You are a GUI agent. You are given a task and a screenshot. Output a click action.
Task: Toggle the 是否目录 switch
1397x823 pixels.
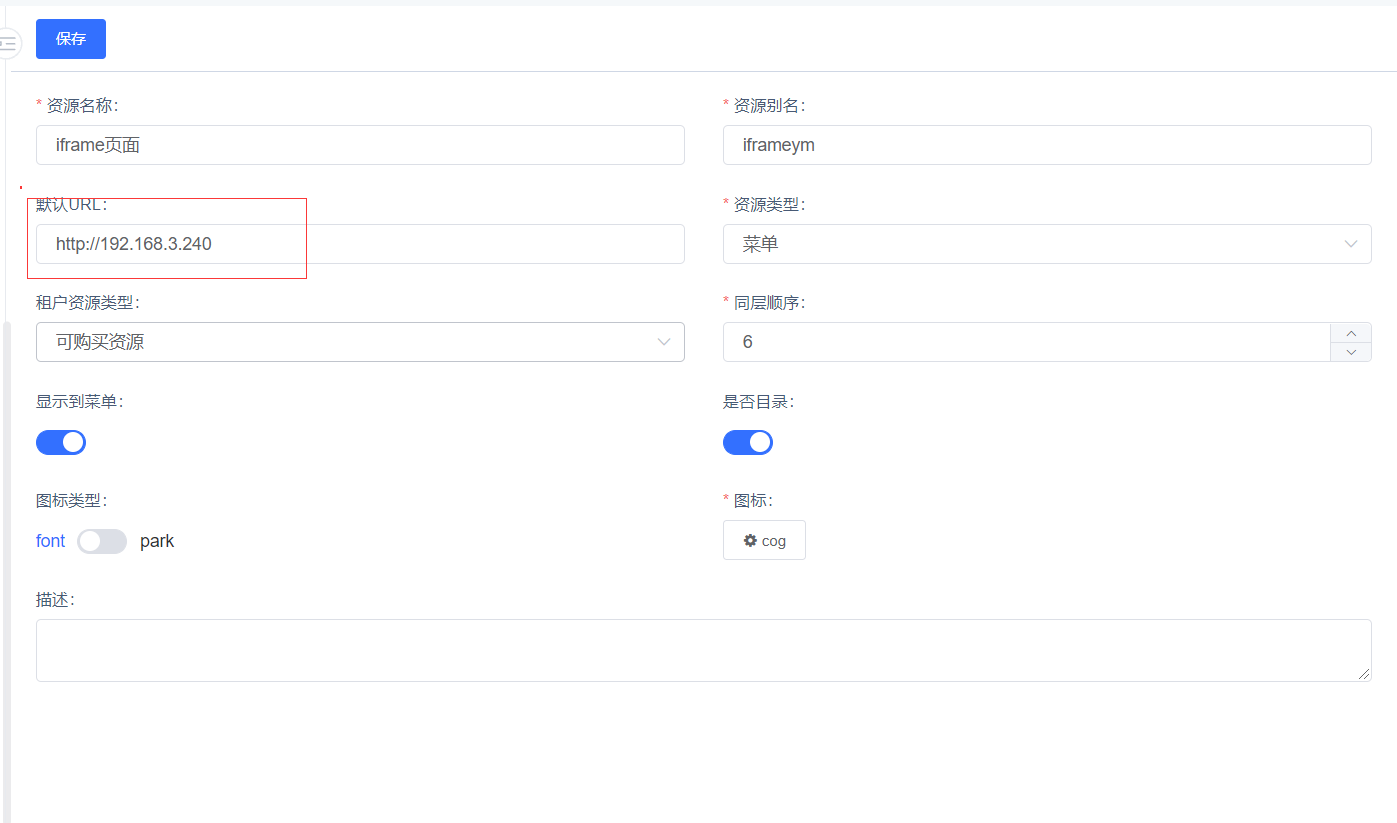(x=748, y=442)
